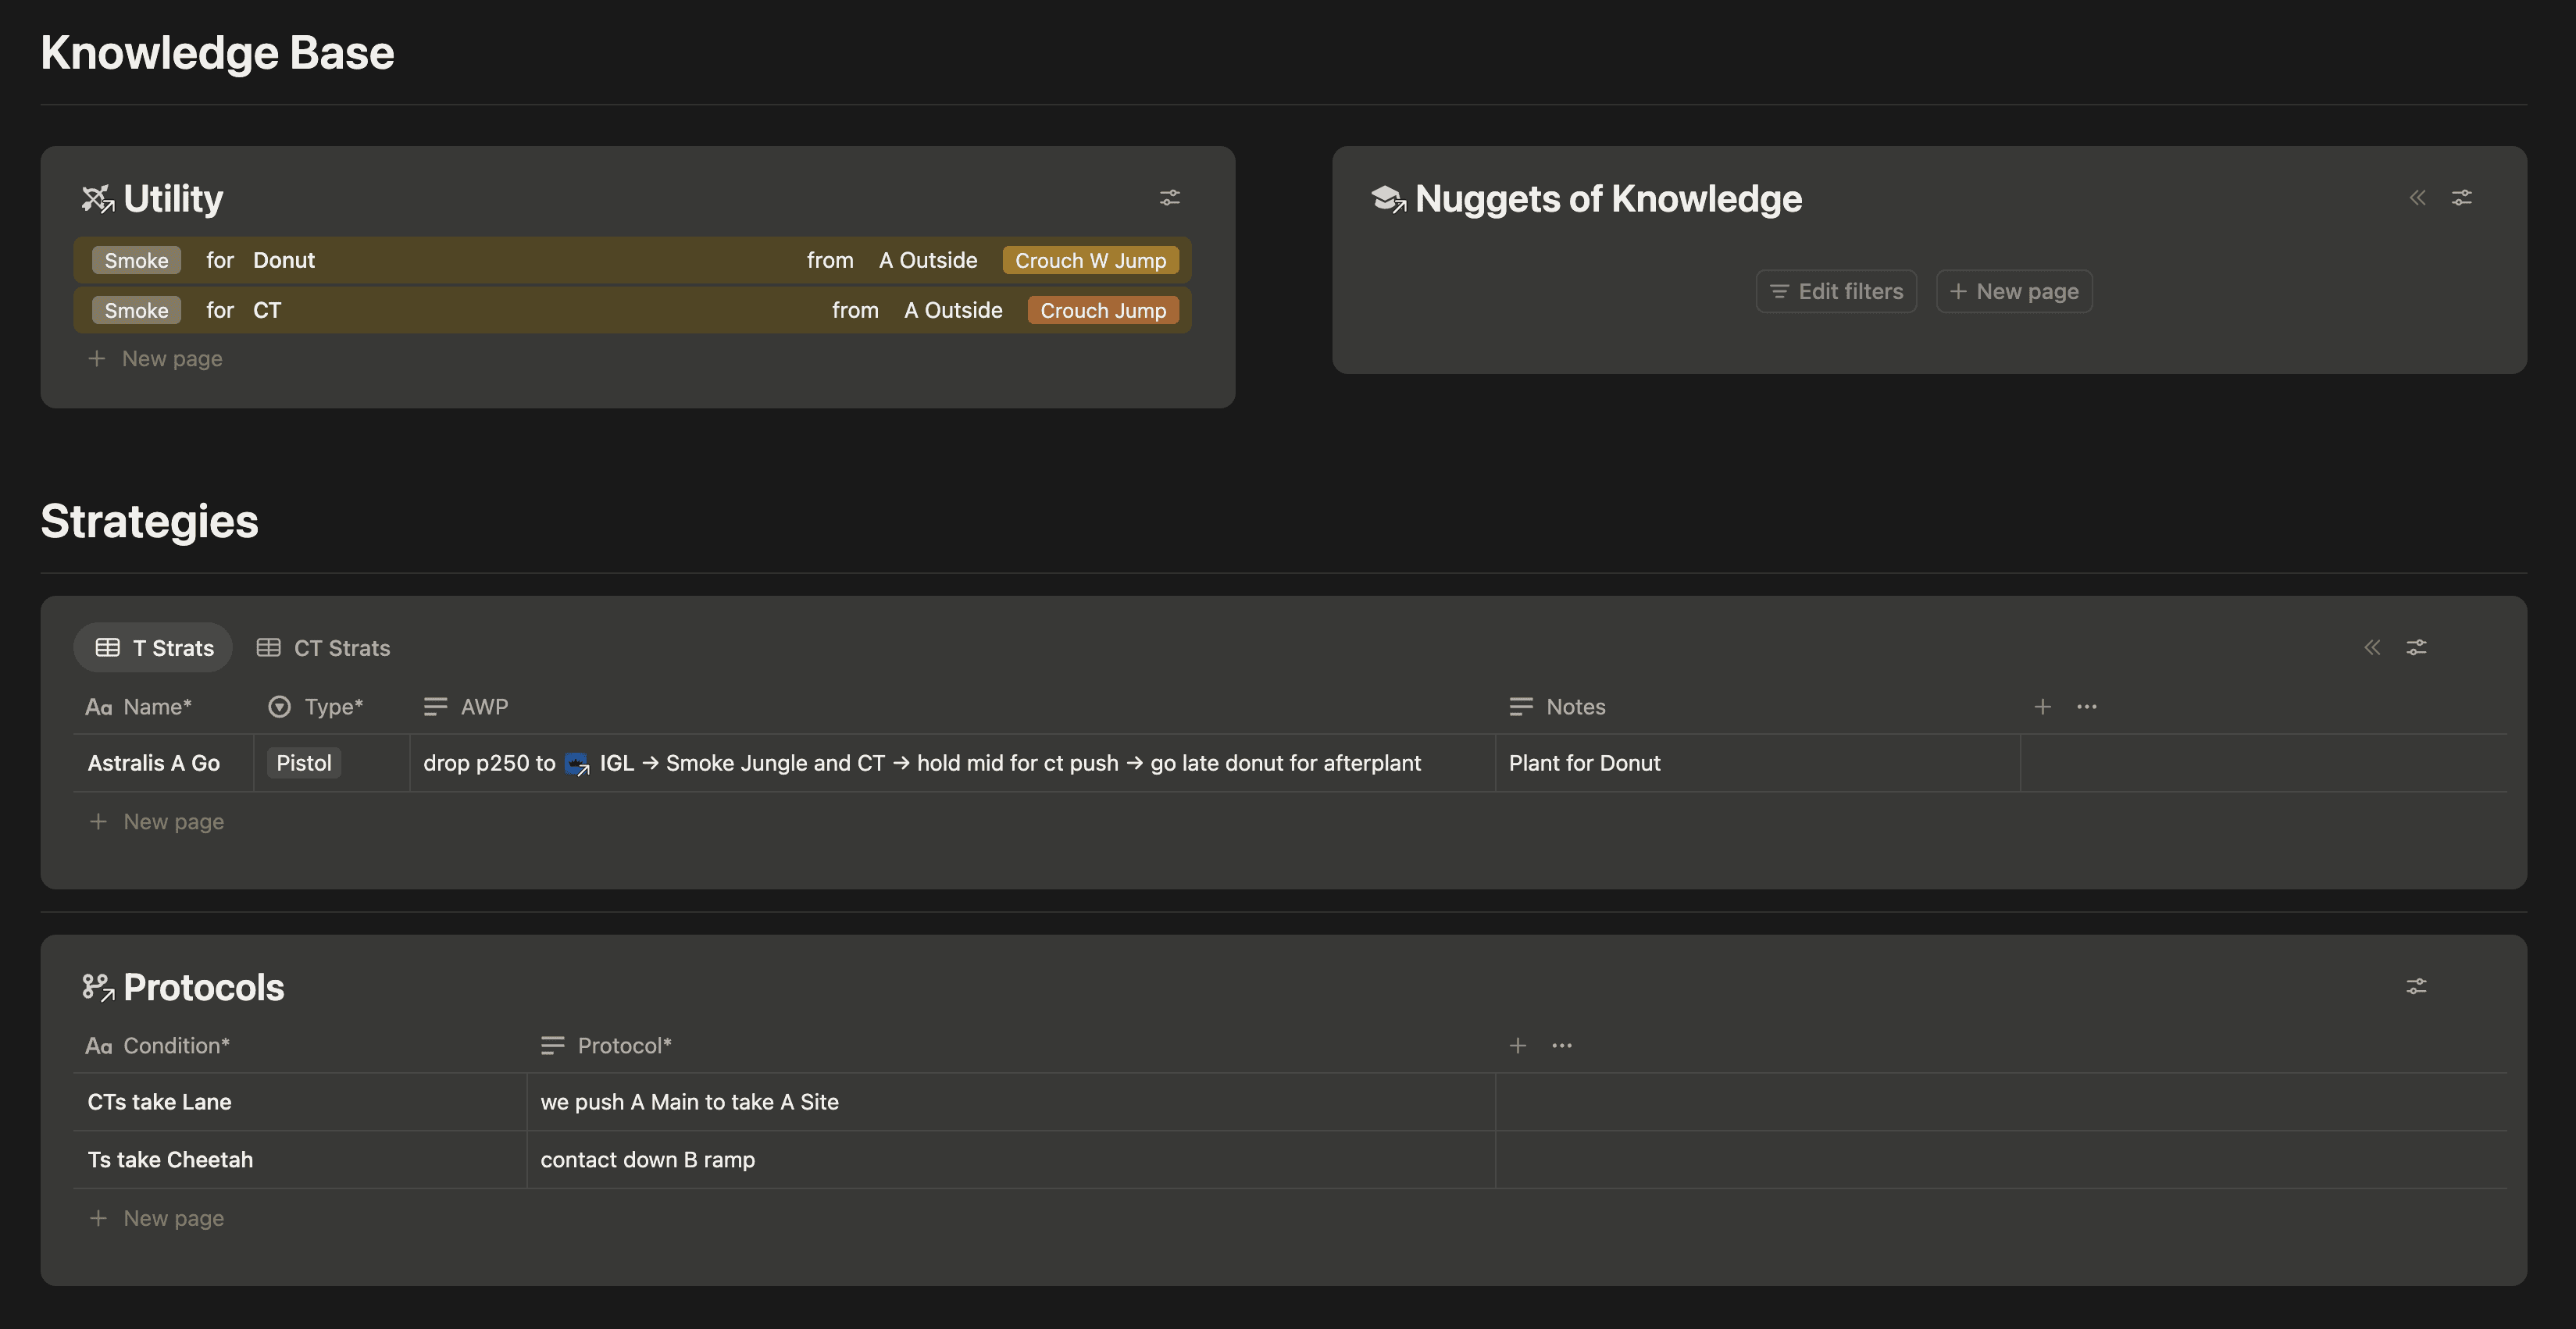The image size is (2576, 1329).
Task: Click the IGL page mention icon in AWP cell
Action: click(577, 764)
